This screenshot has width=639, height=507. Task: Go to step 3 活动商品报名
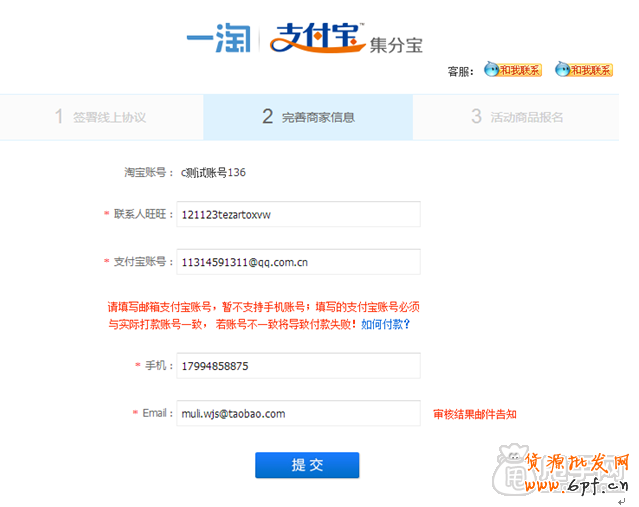click(x=516, y=117)
